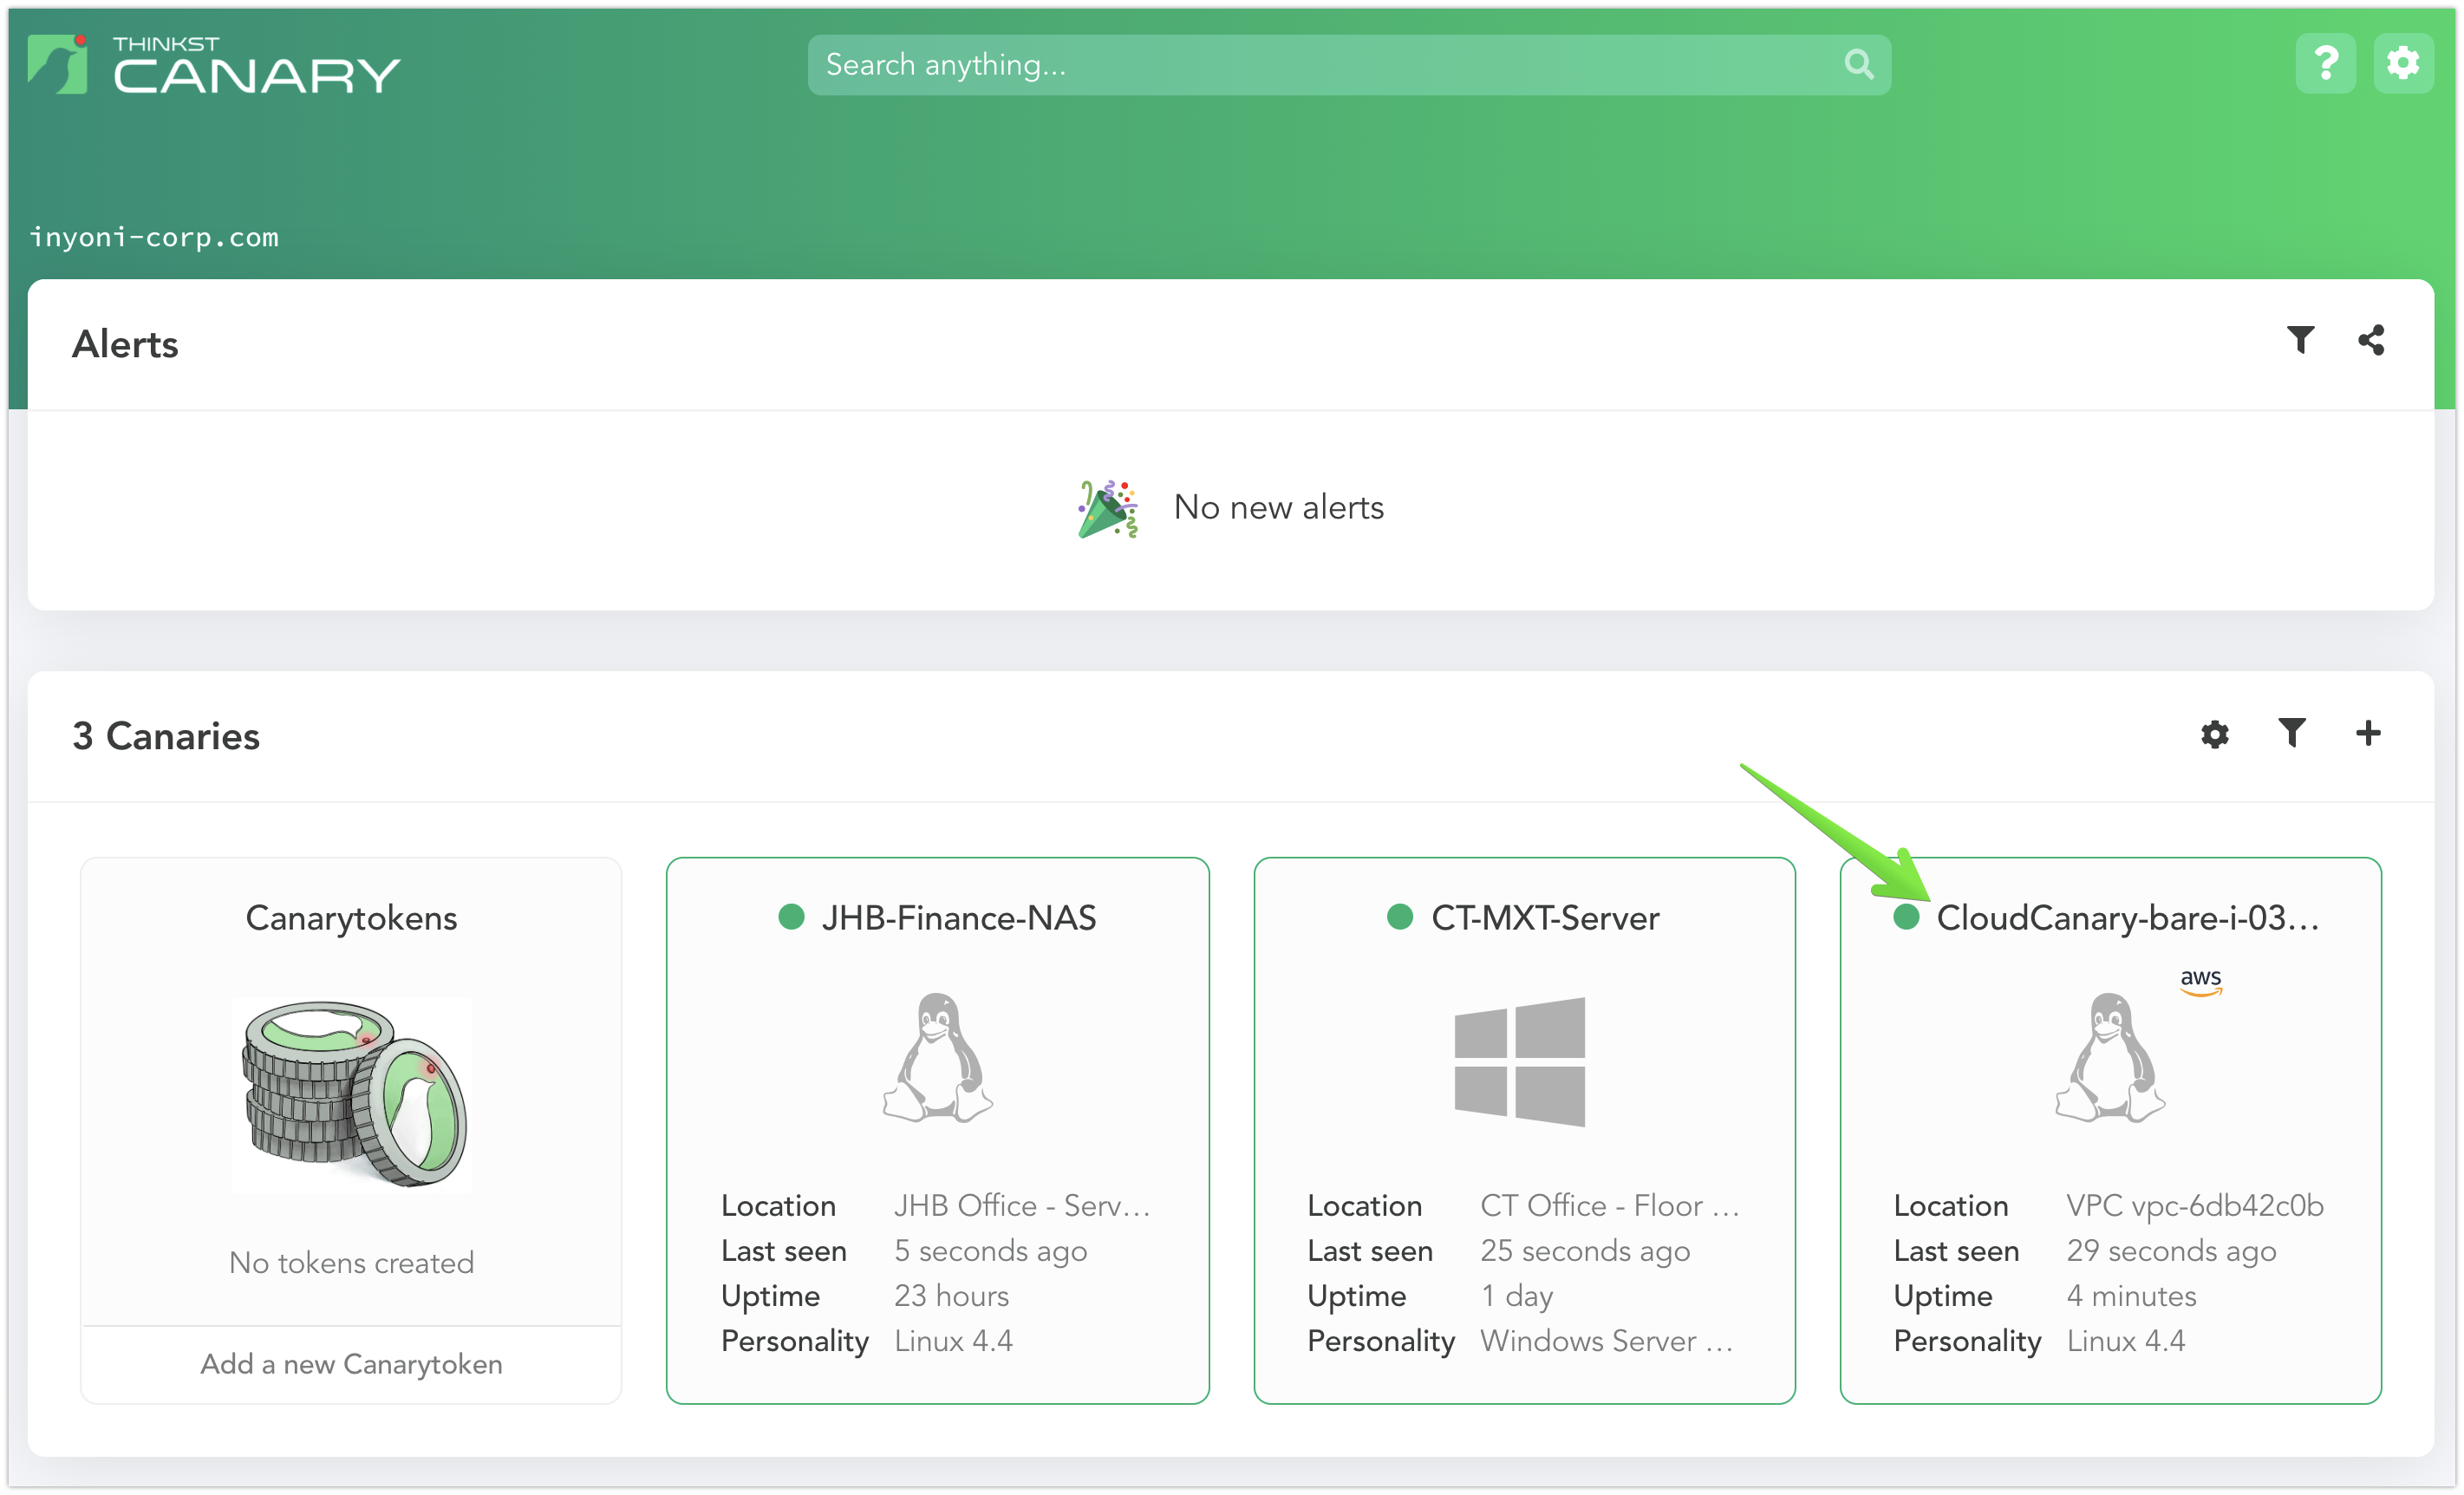The height and width of the screenshot is (1495, 2464).
Task: Click the Thinkst Canary logo
Action: (213, 65)
